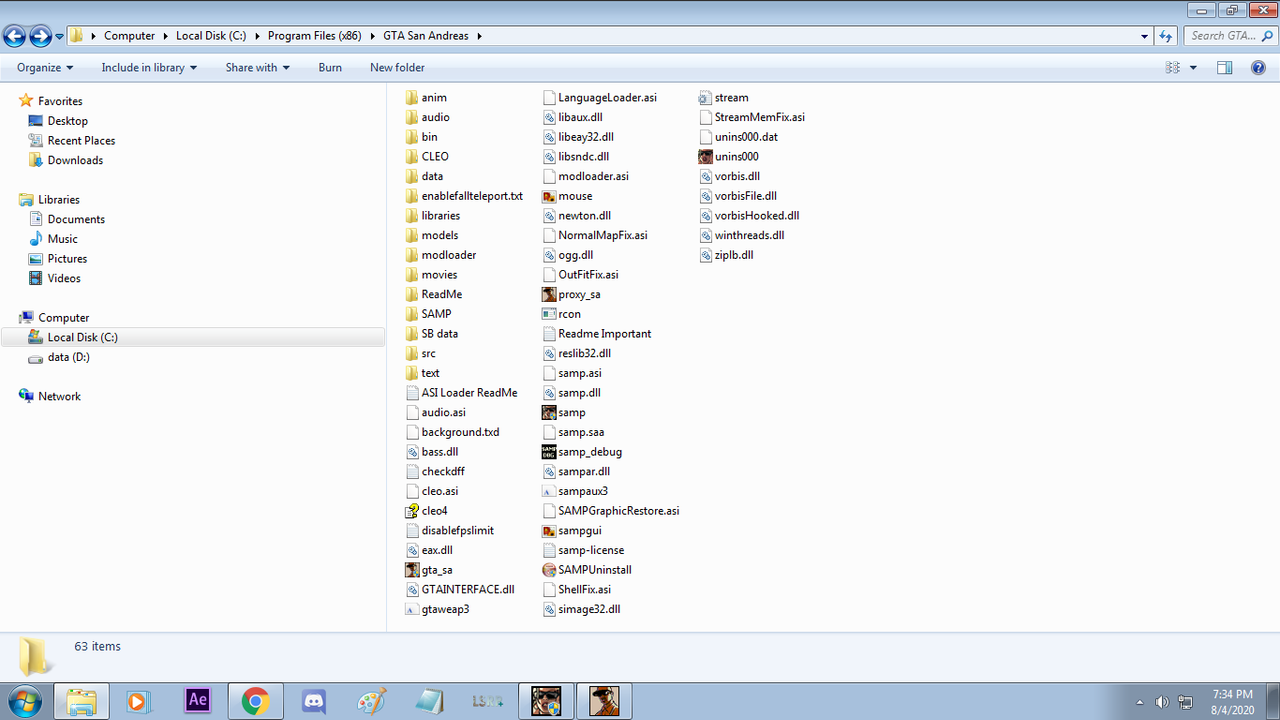Select the stream shortcut folder icon
The height and width of the screenshot is (720, 1280).
[x=706, y=97]
